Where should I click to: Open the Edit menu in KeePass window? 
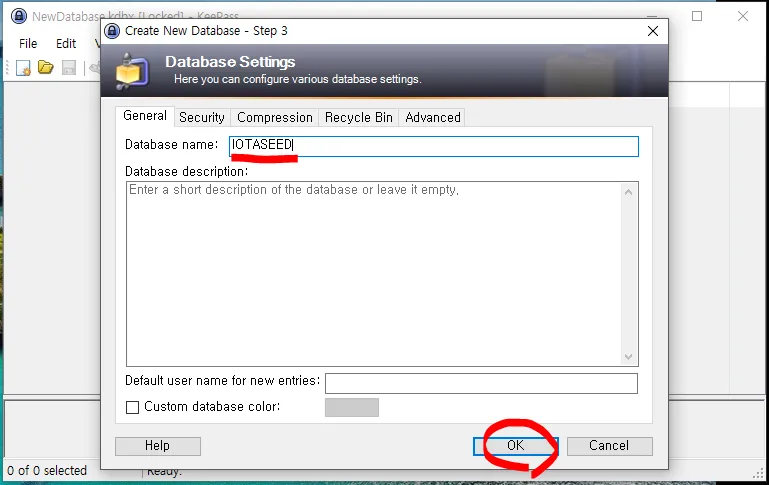66,44
